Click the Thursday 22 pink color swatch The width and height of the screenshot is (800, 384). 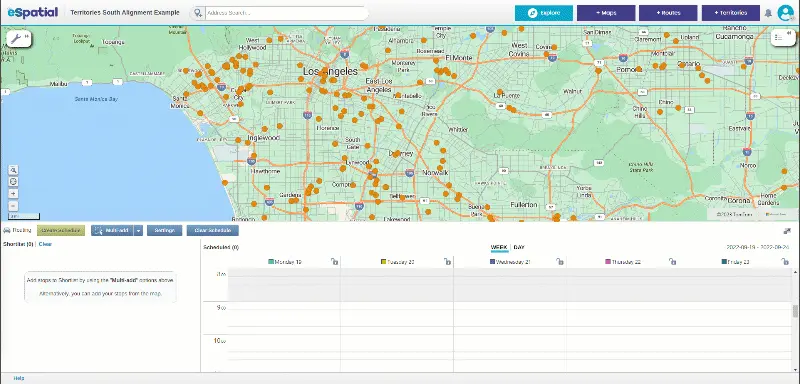coord(608,262)
